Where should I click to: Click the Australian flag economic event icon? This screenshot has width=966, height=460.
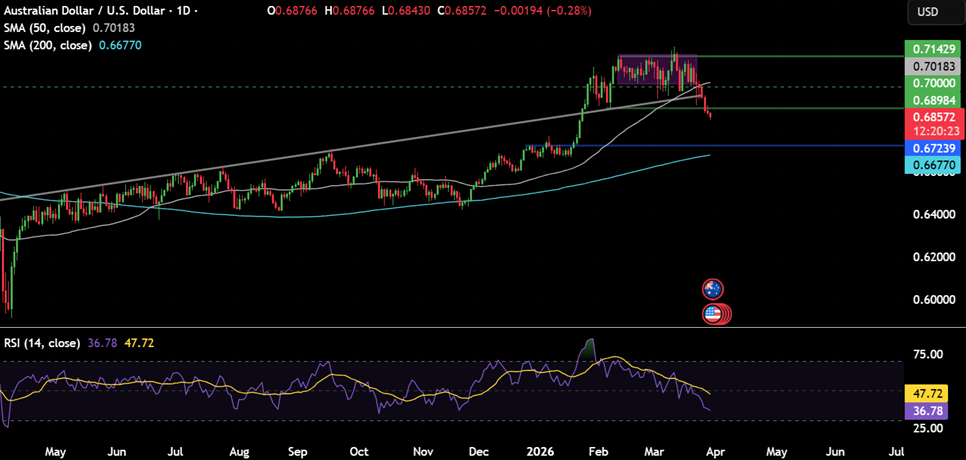pyautogui.click(x=713, y=289)
